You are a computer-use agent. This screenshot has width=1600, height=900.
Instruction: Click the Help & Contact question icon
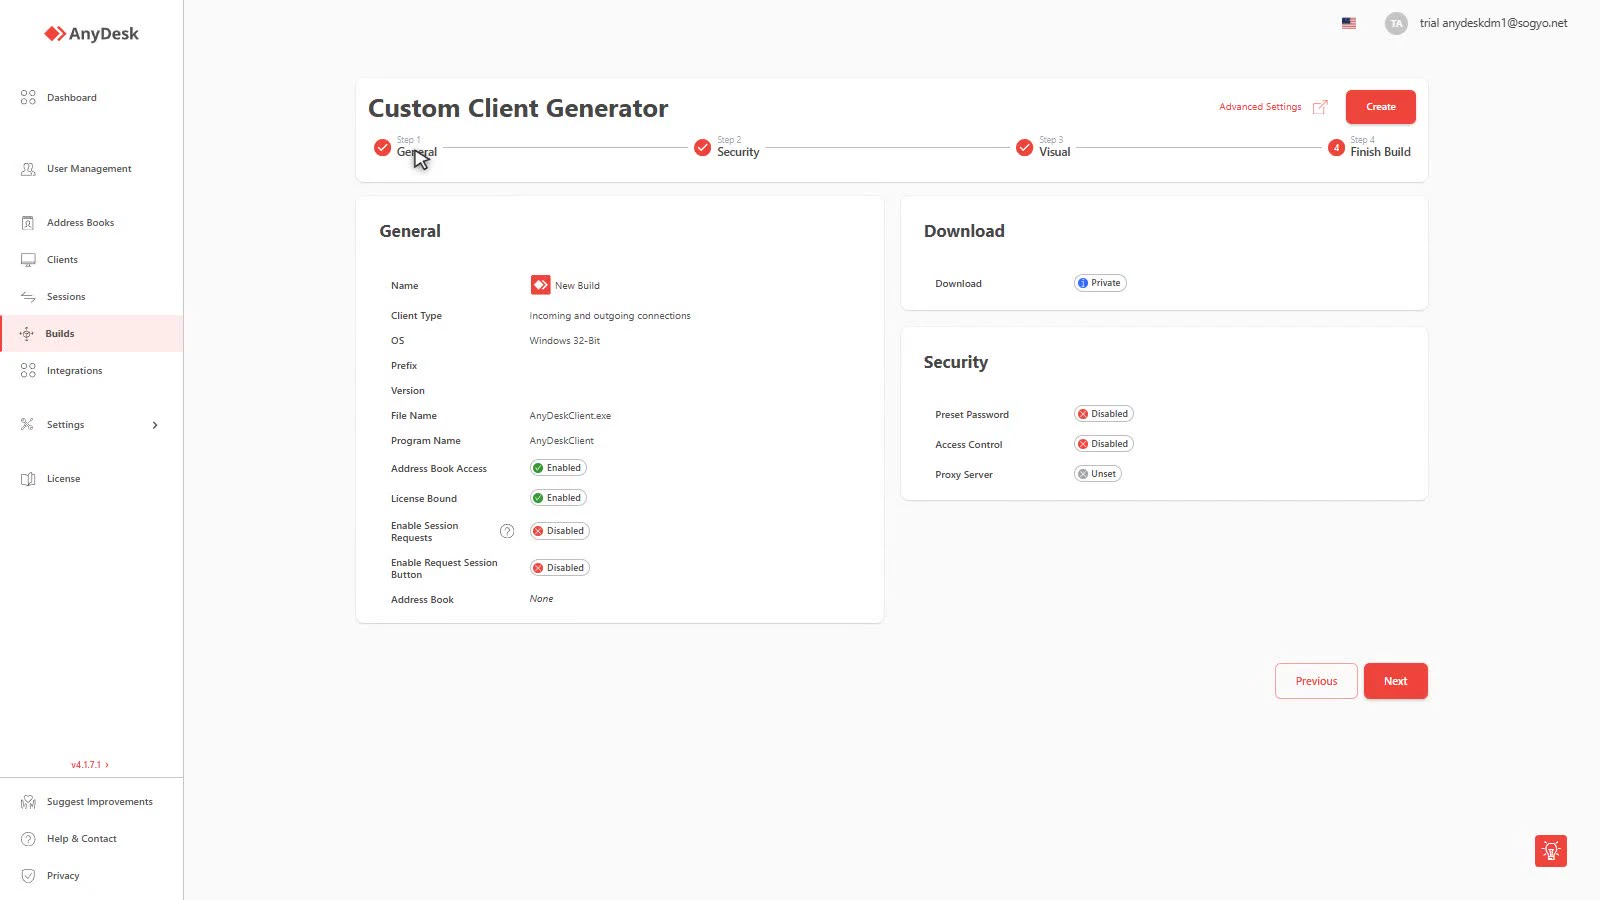(28, 839)
